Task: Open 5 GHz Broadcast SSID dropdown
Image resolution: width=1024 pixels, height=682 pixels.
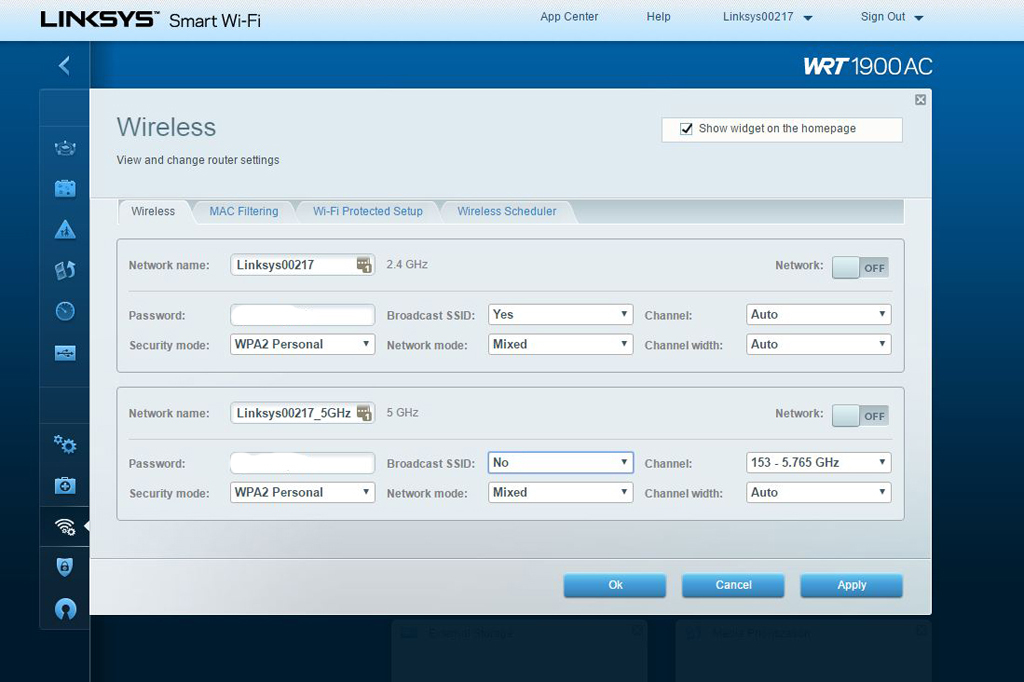Action: pyautogui.click(x=560, y=463)
